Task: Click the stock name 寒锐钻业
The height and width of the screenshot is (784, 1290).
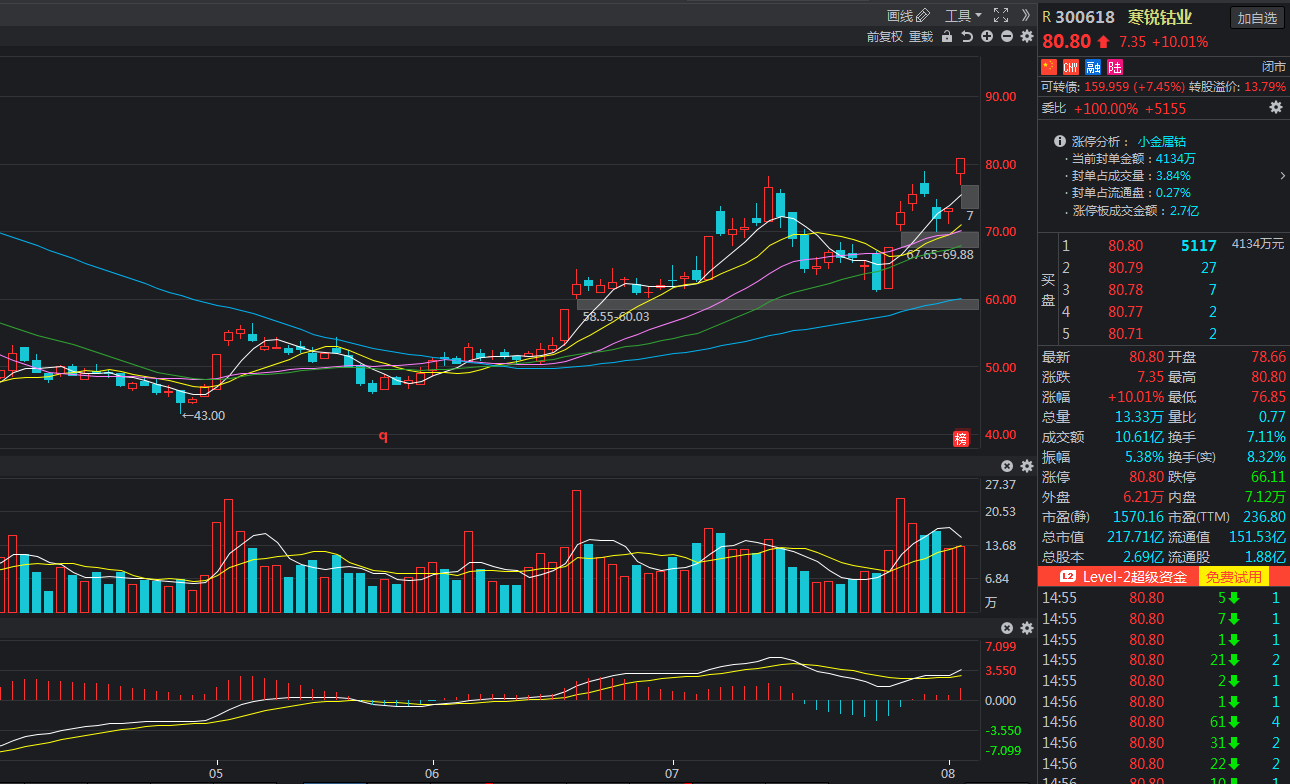Action: click(1160, 17)
